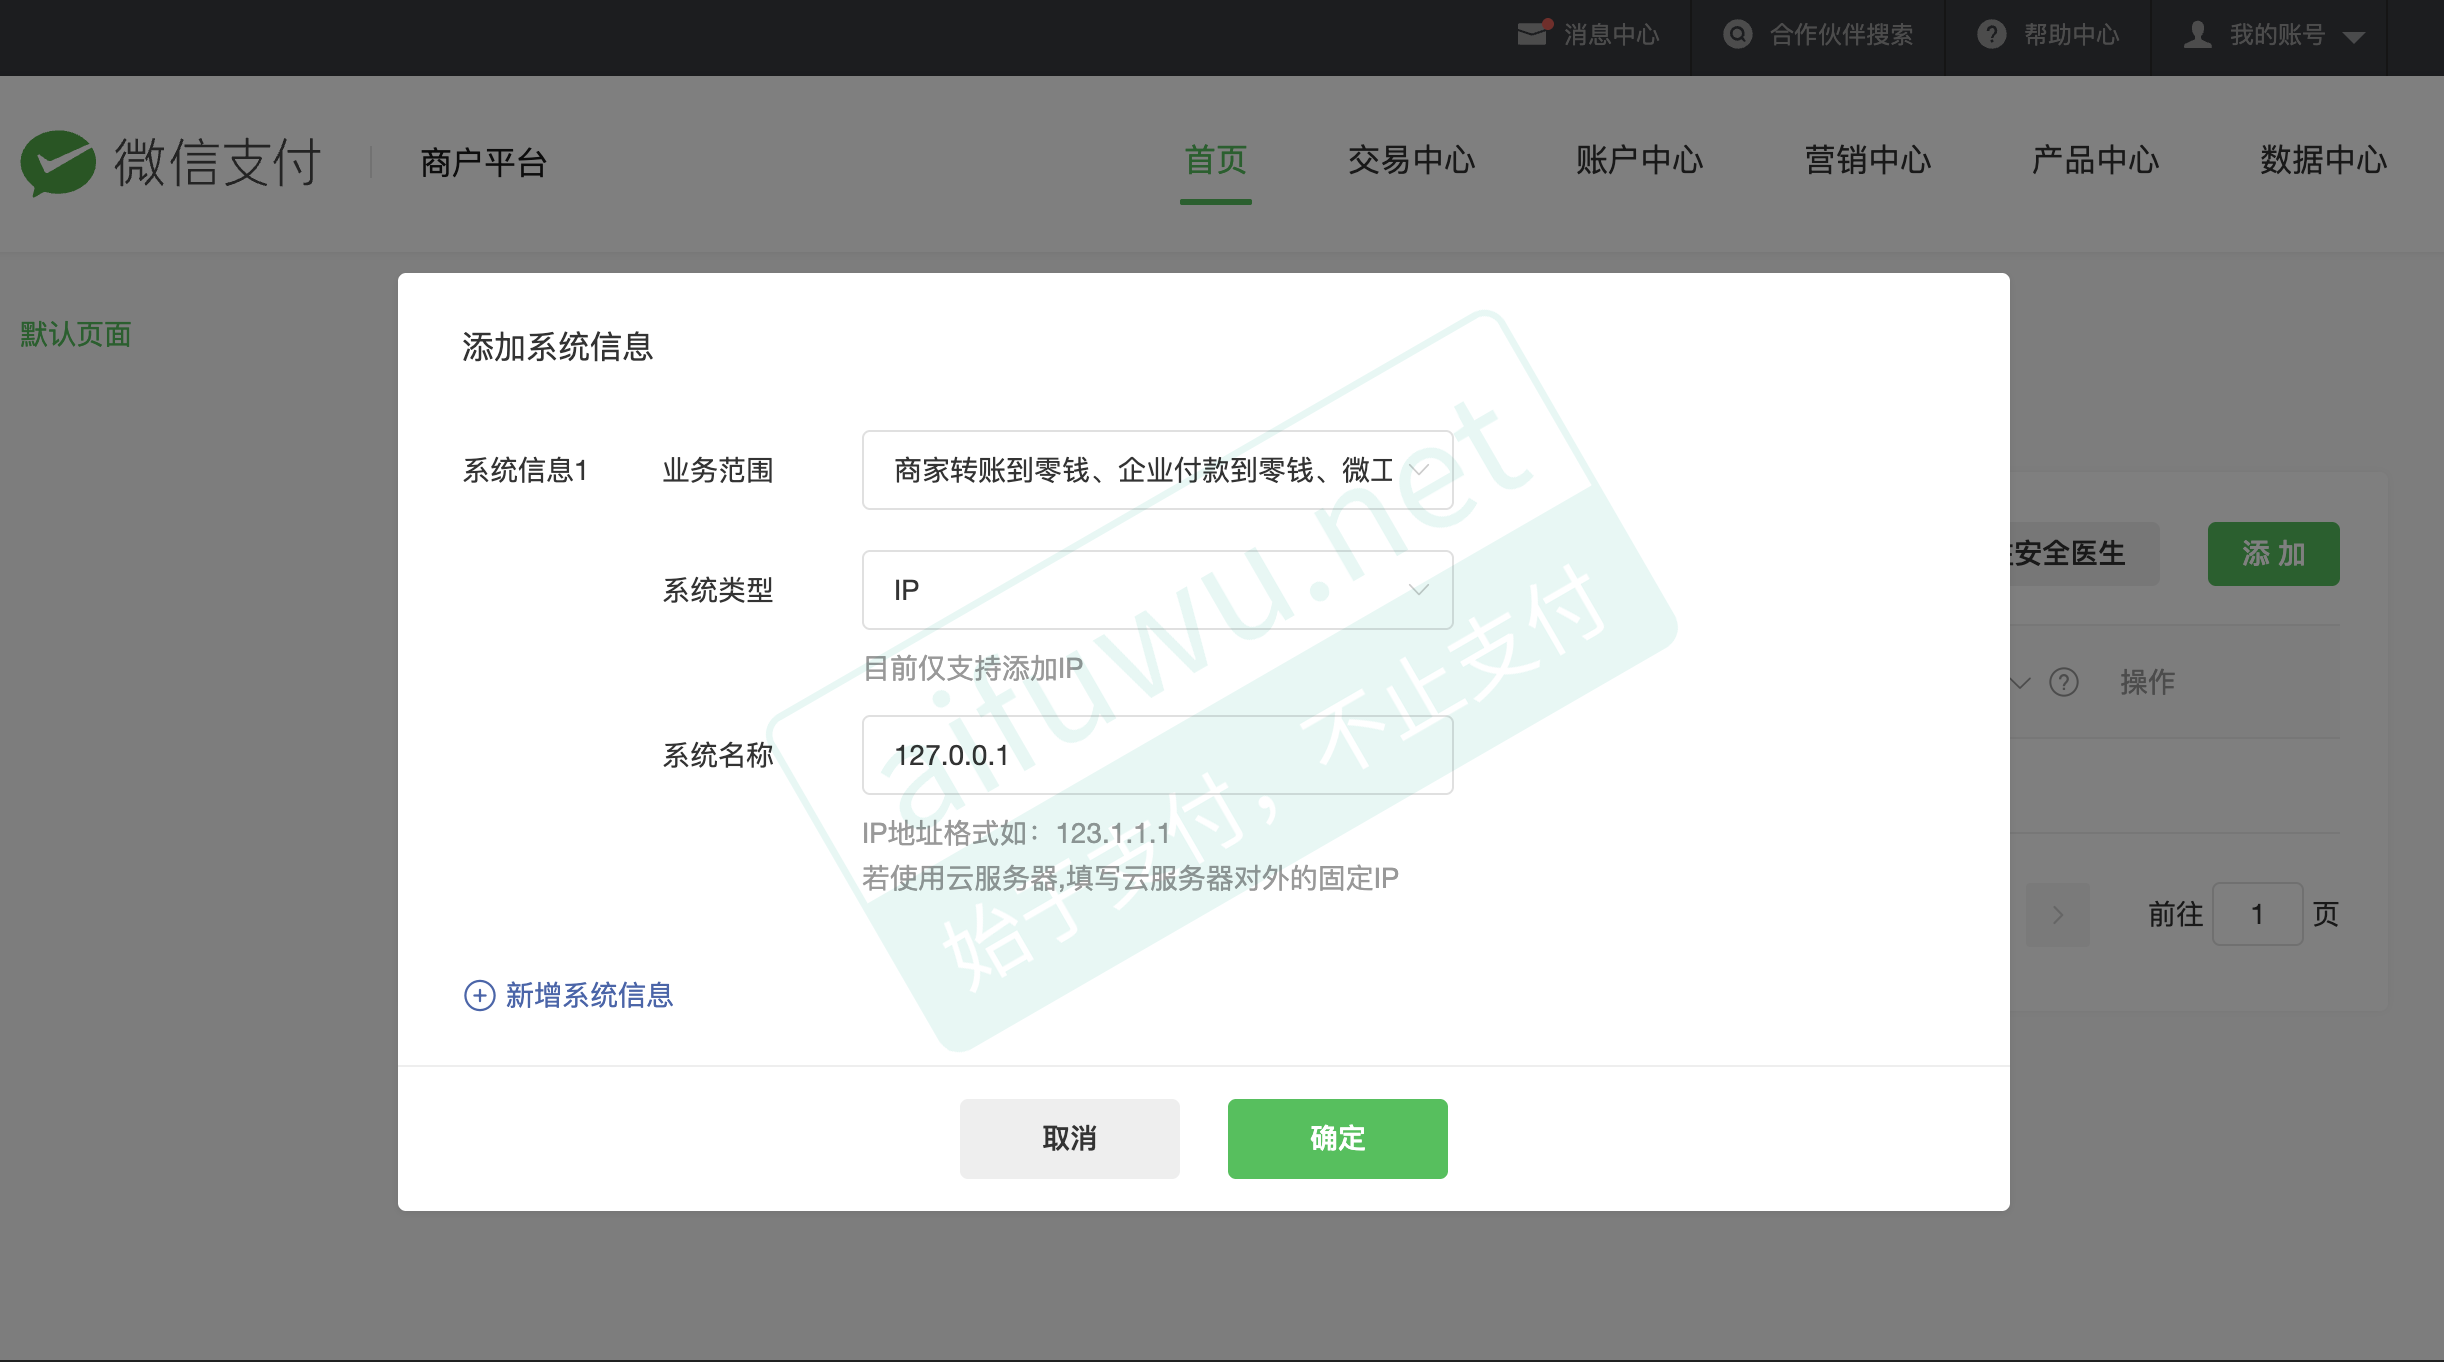Confirm with the 确定 button
Viewport: 2444px width, 1362px height.
click(1337, 1139)
